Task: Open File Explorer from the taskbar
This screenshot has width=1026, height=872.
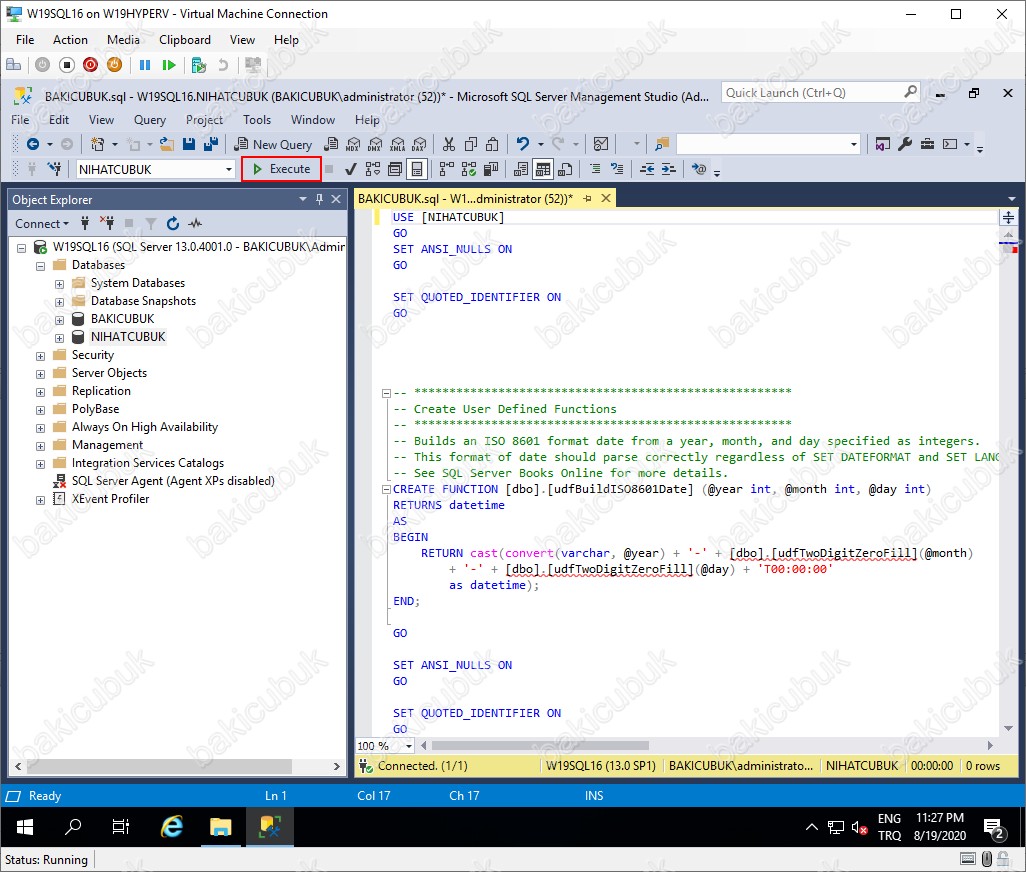Action: click(x=221, y=827)
